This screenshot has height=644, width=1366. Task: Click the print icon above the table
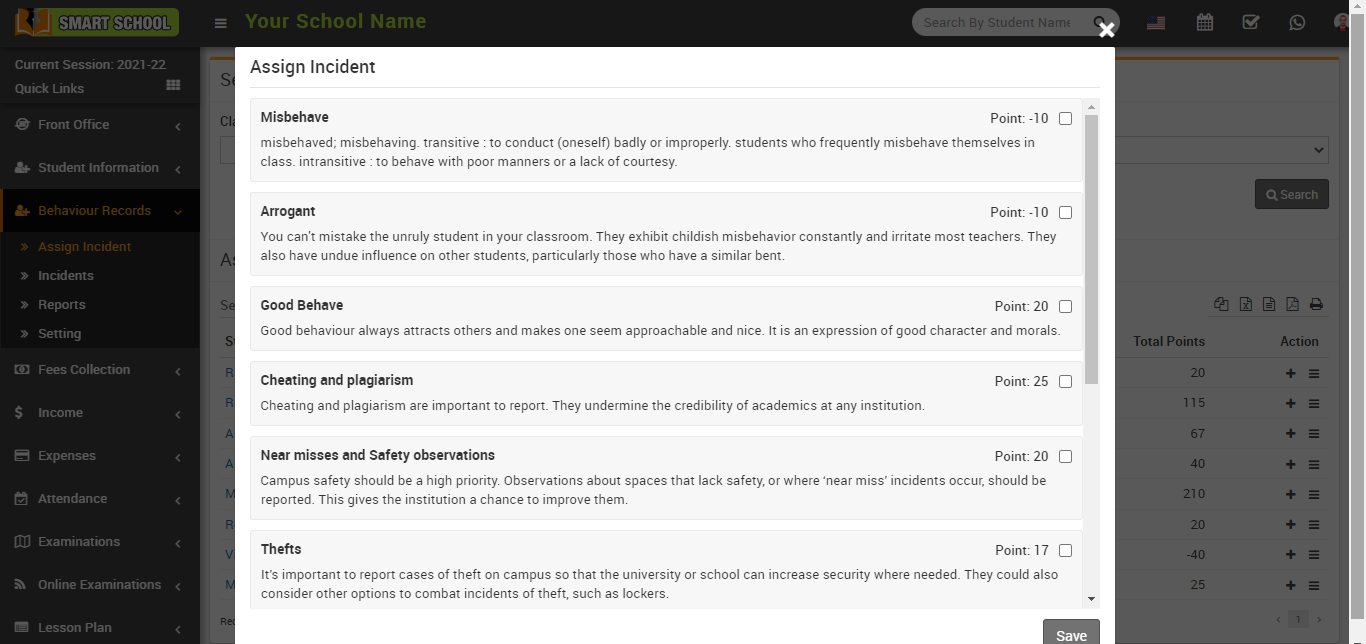coord(1316,305)
